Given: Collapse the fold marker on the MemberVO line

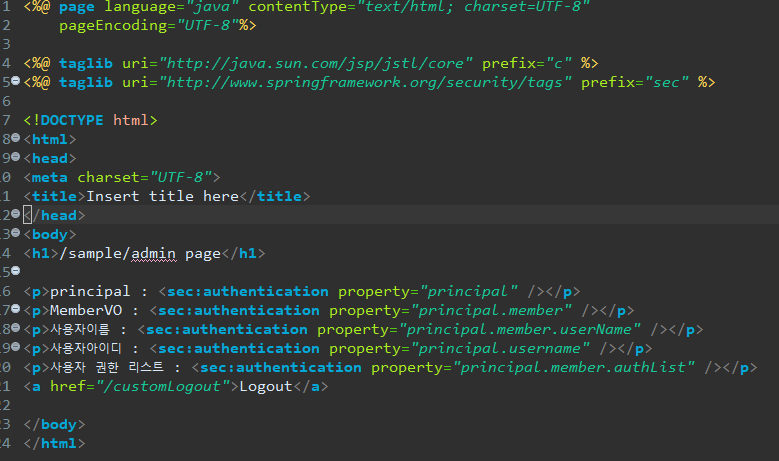Looking at the screenshot, I should pos(15,308).
